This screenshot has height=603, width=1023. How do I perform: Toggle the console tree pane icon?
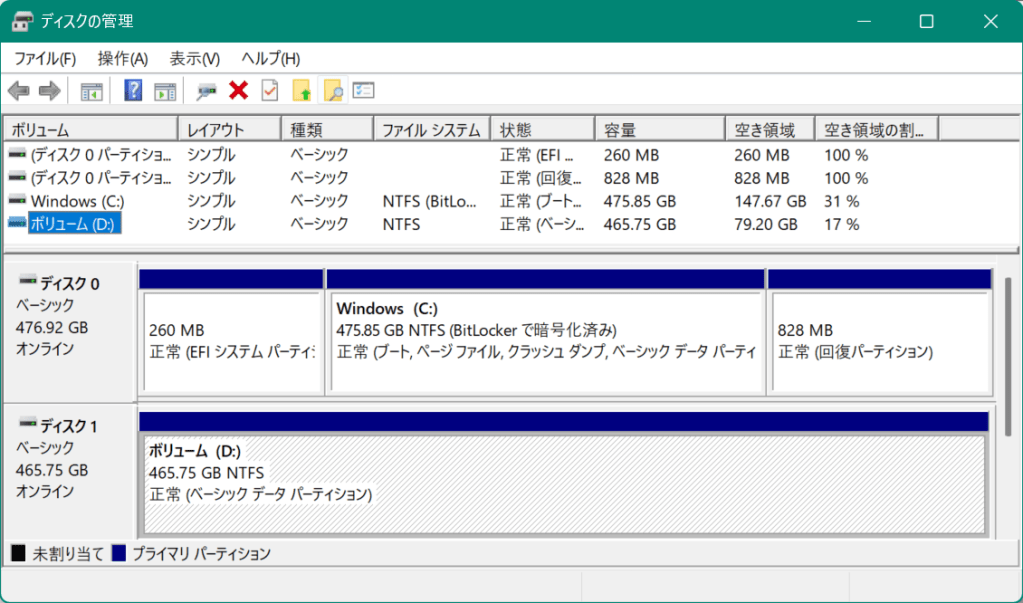click(92, 91)
